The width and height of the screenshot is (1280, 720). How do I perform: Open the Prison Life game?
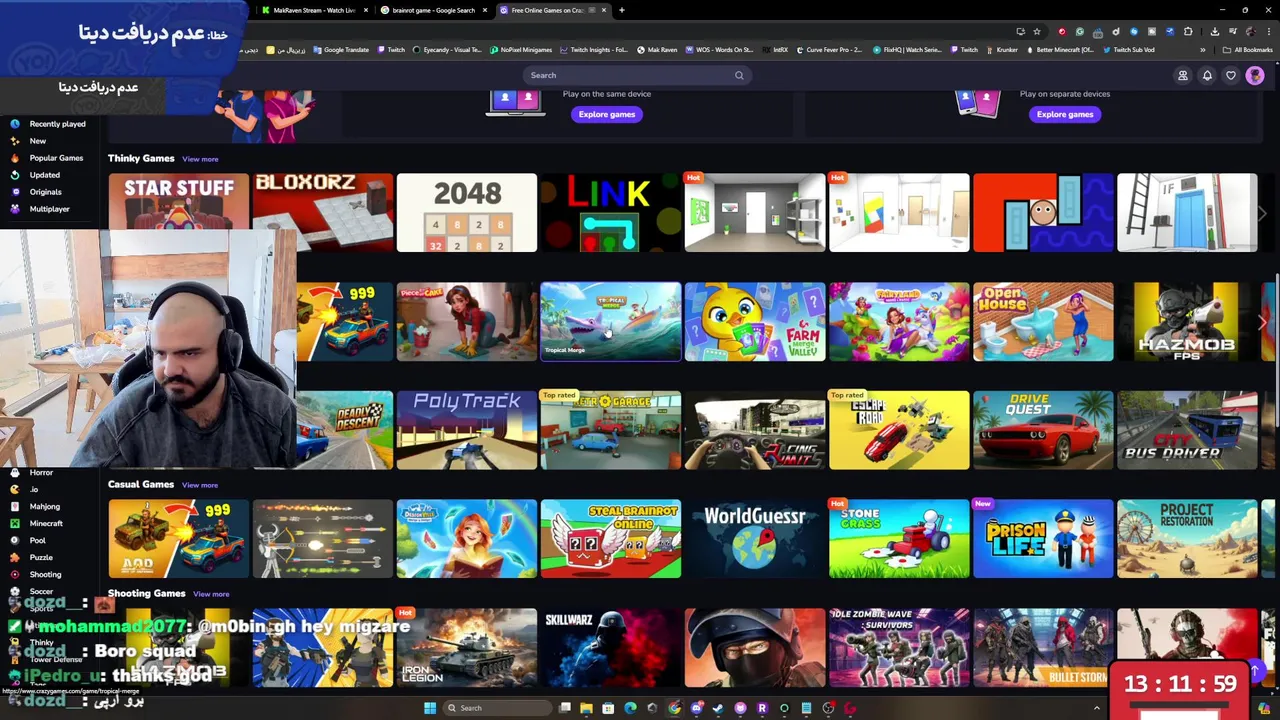click(1043, 539)
